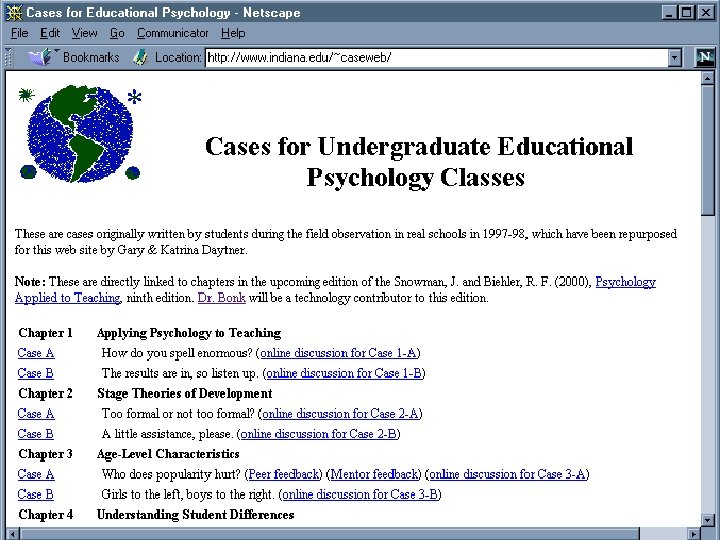Click the Applying Psychology to Teaching heading
The image size is (720, 540).
point(189,332)
